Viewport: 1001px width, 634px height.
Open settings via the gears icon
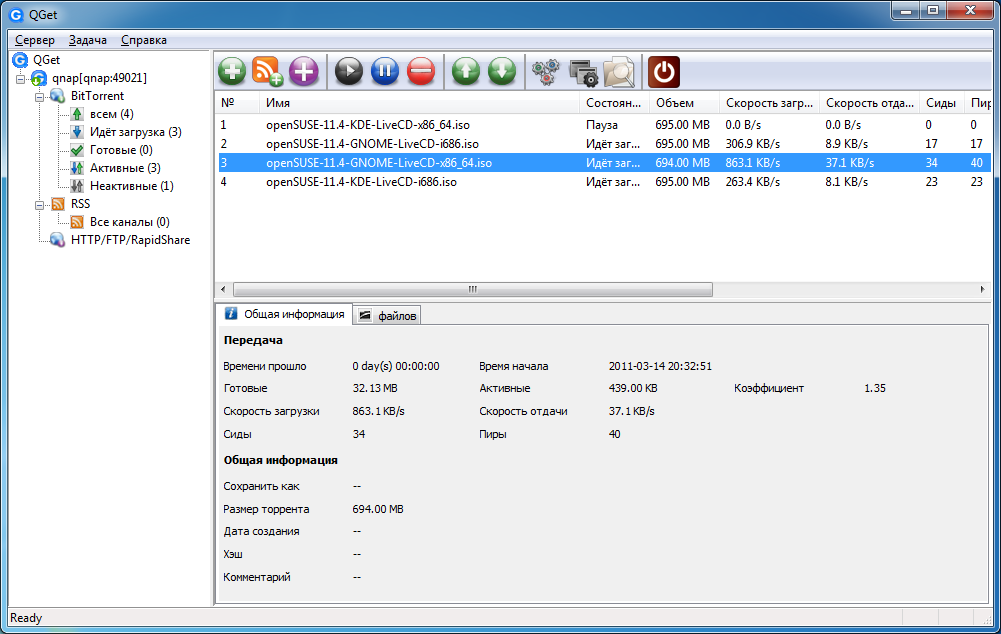coord(546,72)
